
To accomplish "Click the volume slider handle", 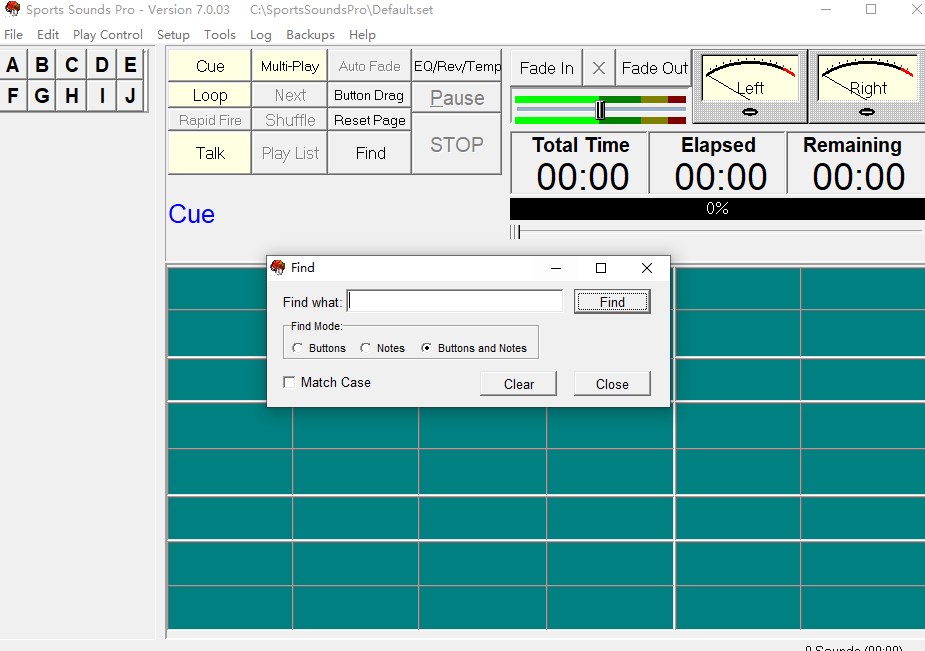I will [x=600, y=109].
